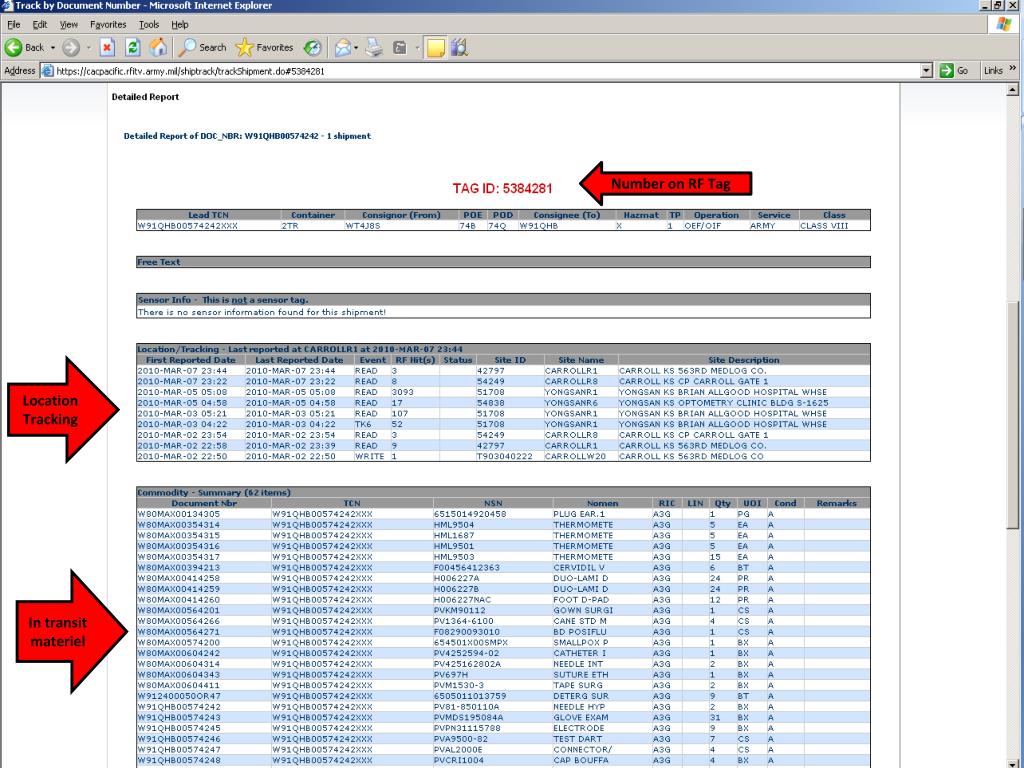Open the File menu
Image resolution: width=1024 pixels, height=768 pixels.
(x=14, y=24)
